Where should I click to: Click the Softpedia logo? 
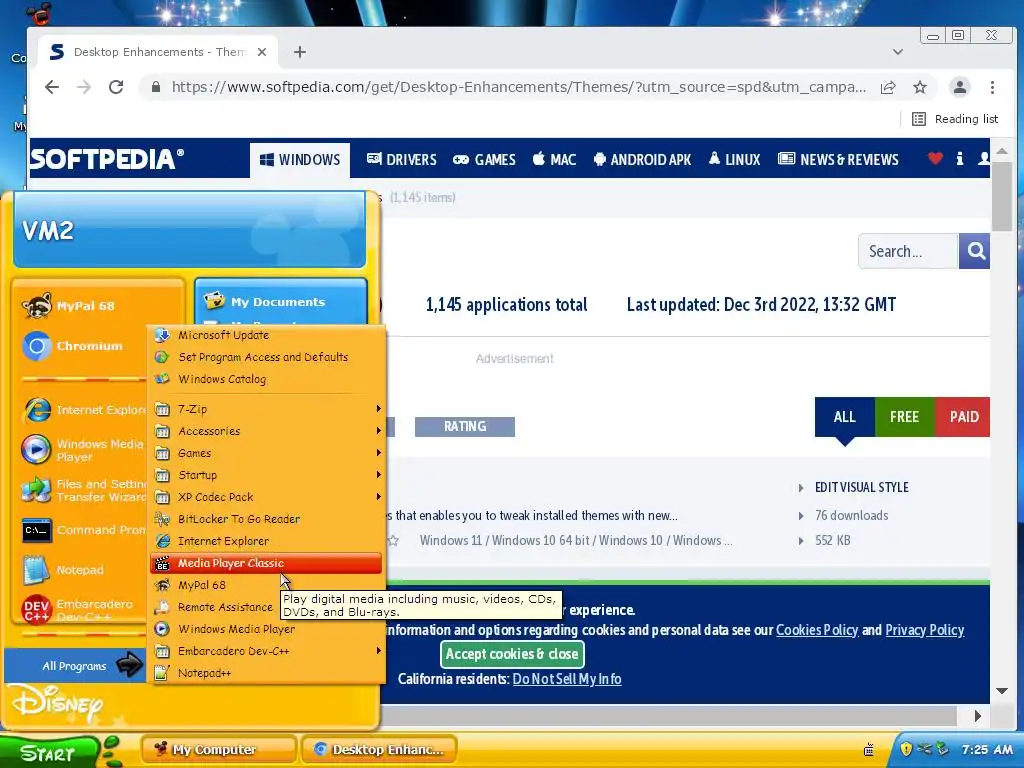[x=106, y=159]
